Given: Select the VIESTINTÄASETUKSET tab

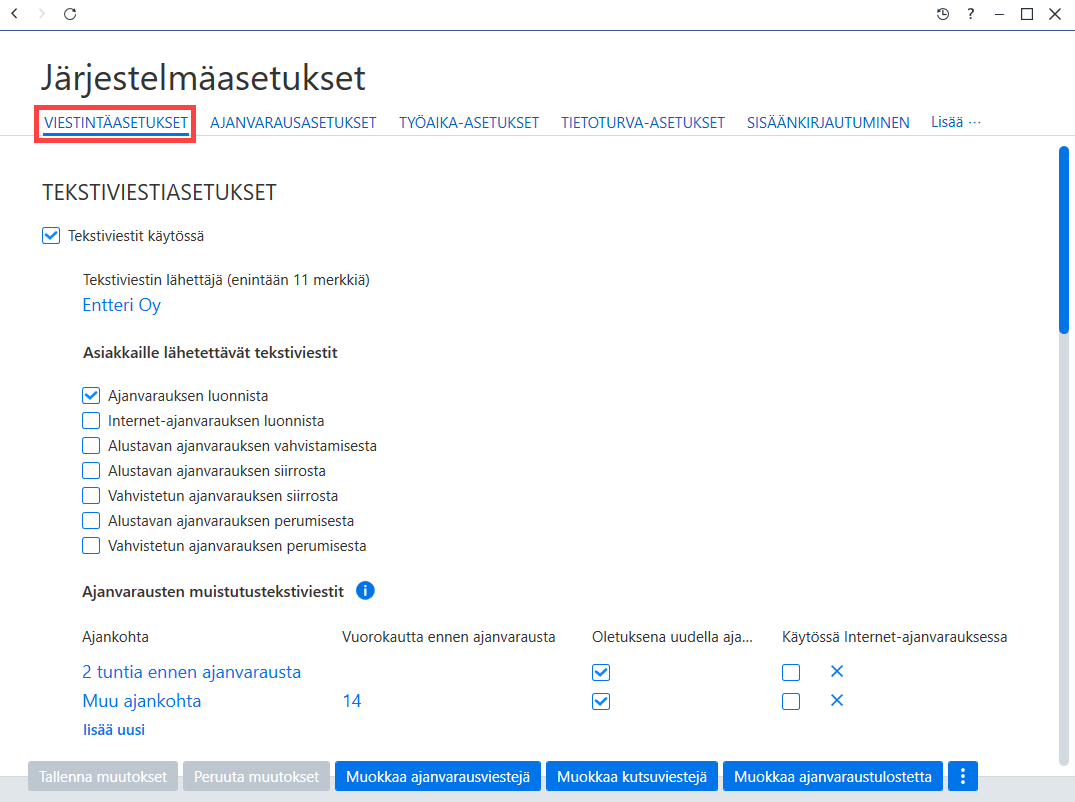Looking at the screenshot, I should point(116,123).
